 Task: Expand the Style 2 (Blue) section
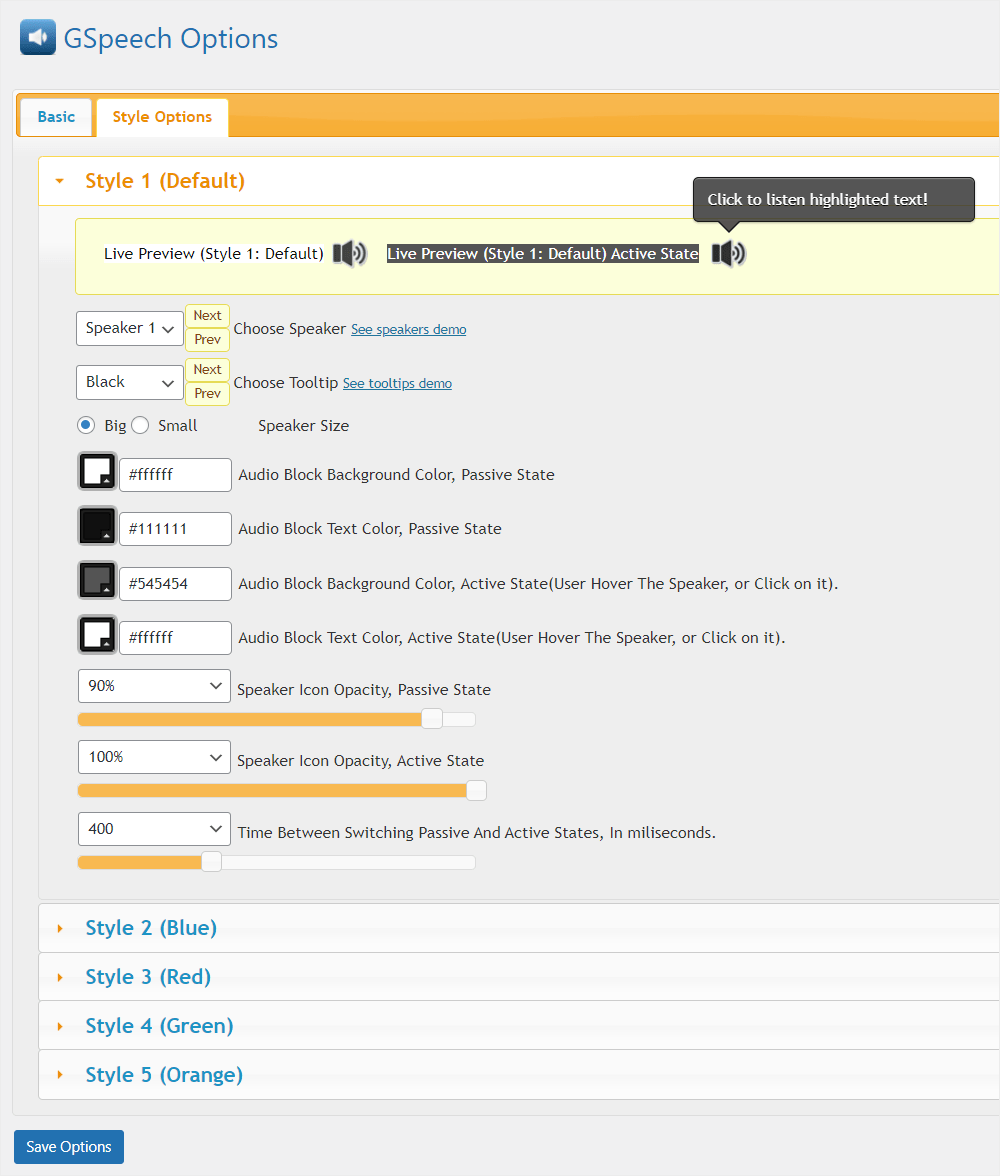pyautogui.click(x=151, y=927)
